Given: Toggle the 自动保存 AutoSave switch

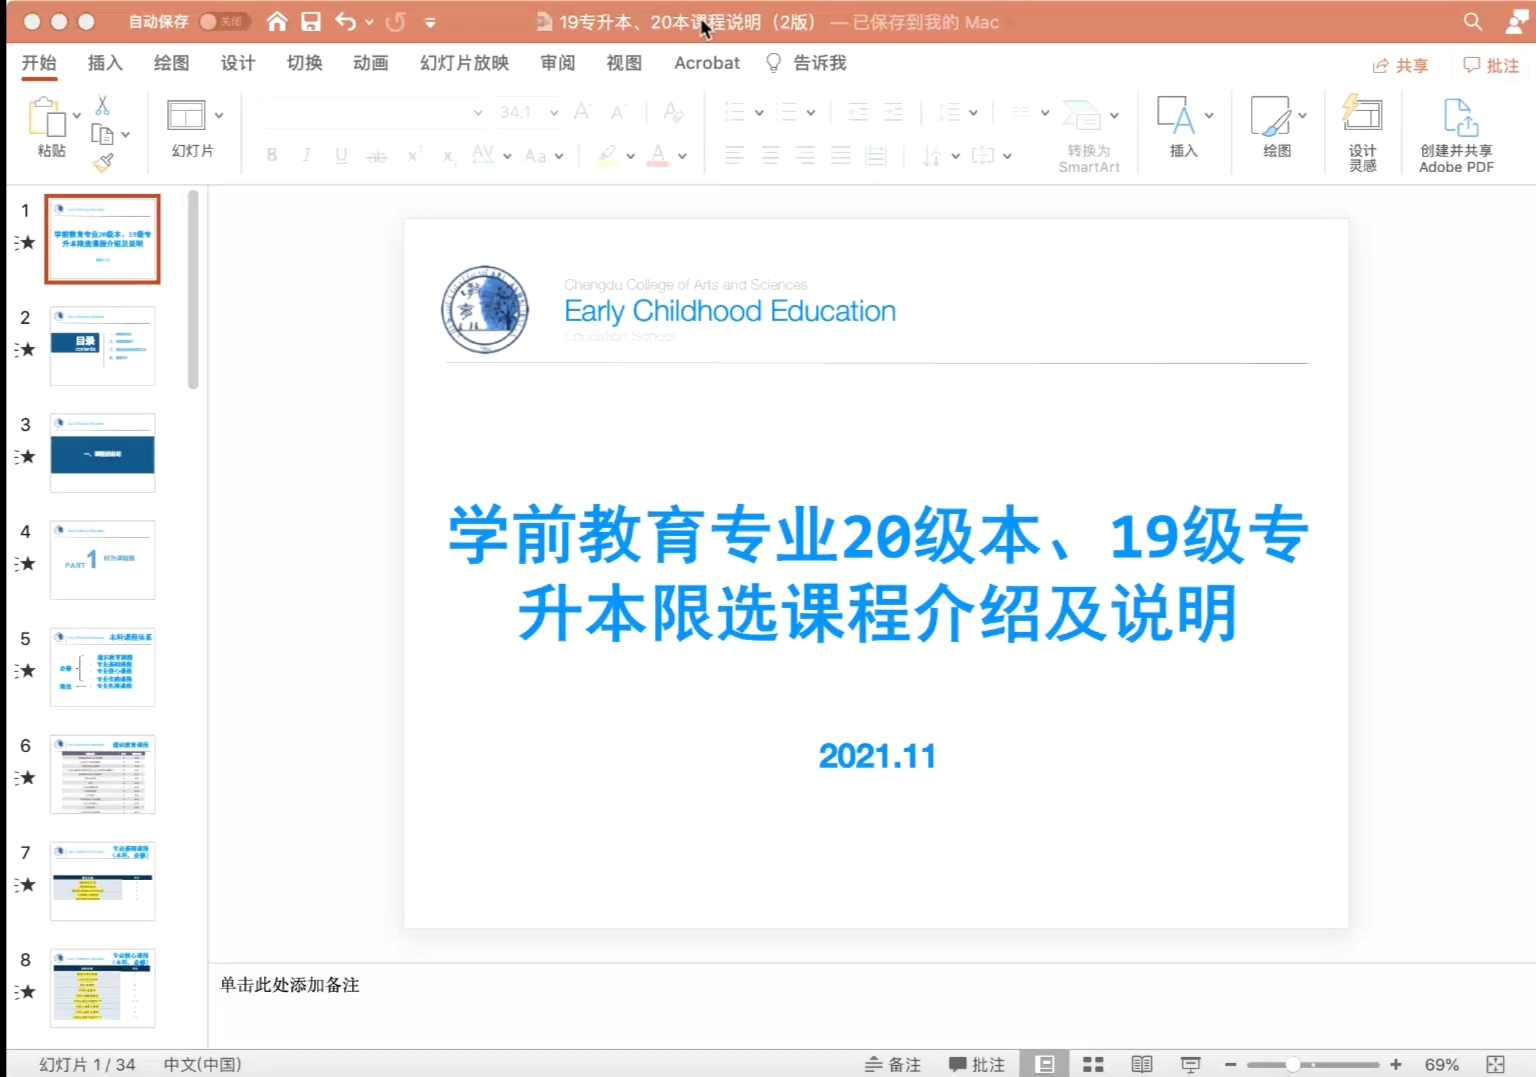Looking at the screenshot, I should coord(221,21).
